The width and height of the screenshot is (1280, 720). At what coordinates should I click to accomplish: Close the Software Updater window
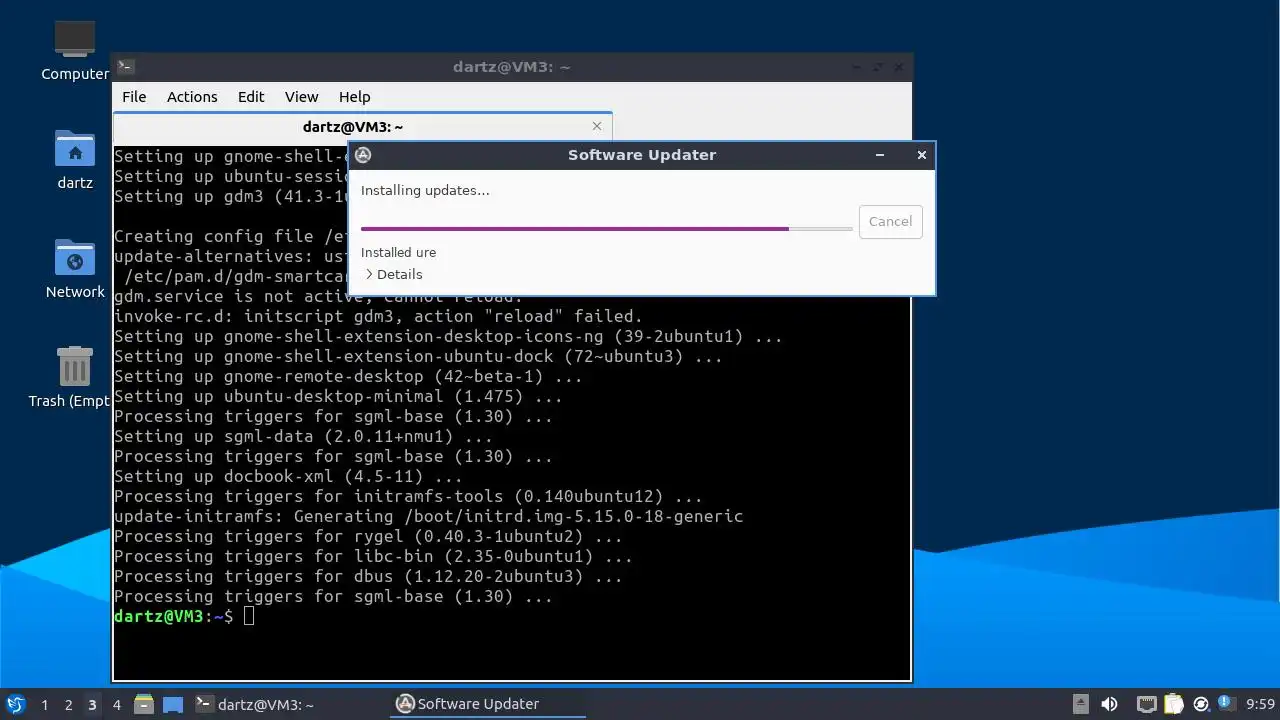[922, 155]
